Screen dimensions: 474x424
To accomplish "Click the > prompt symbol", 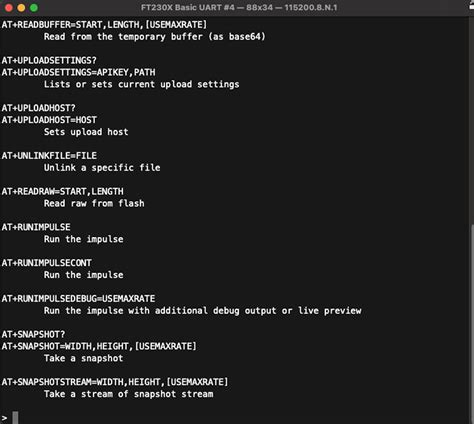I will (x=4, y=418).
